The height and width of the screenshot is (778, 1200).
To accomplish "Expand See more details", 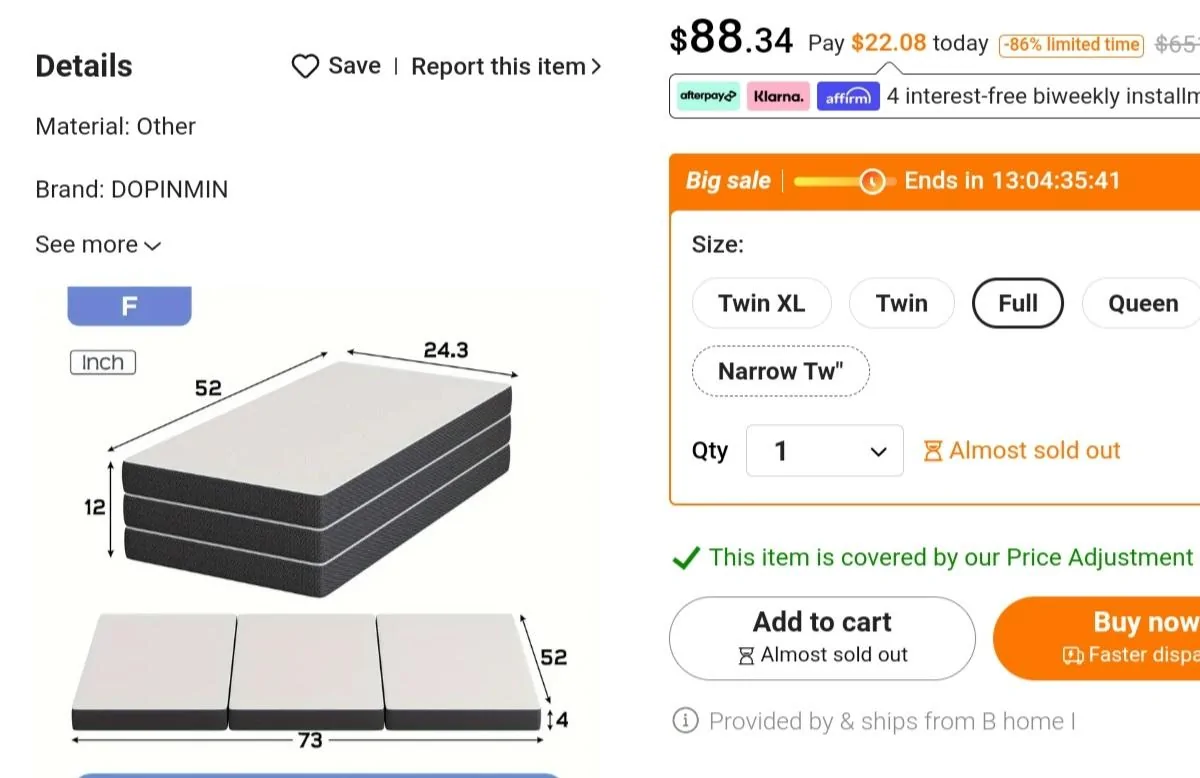I will [98, 245].
